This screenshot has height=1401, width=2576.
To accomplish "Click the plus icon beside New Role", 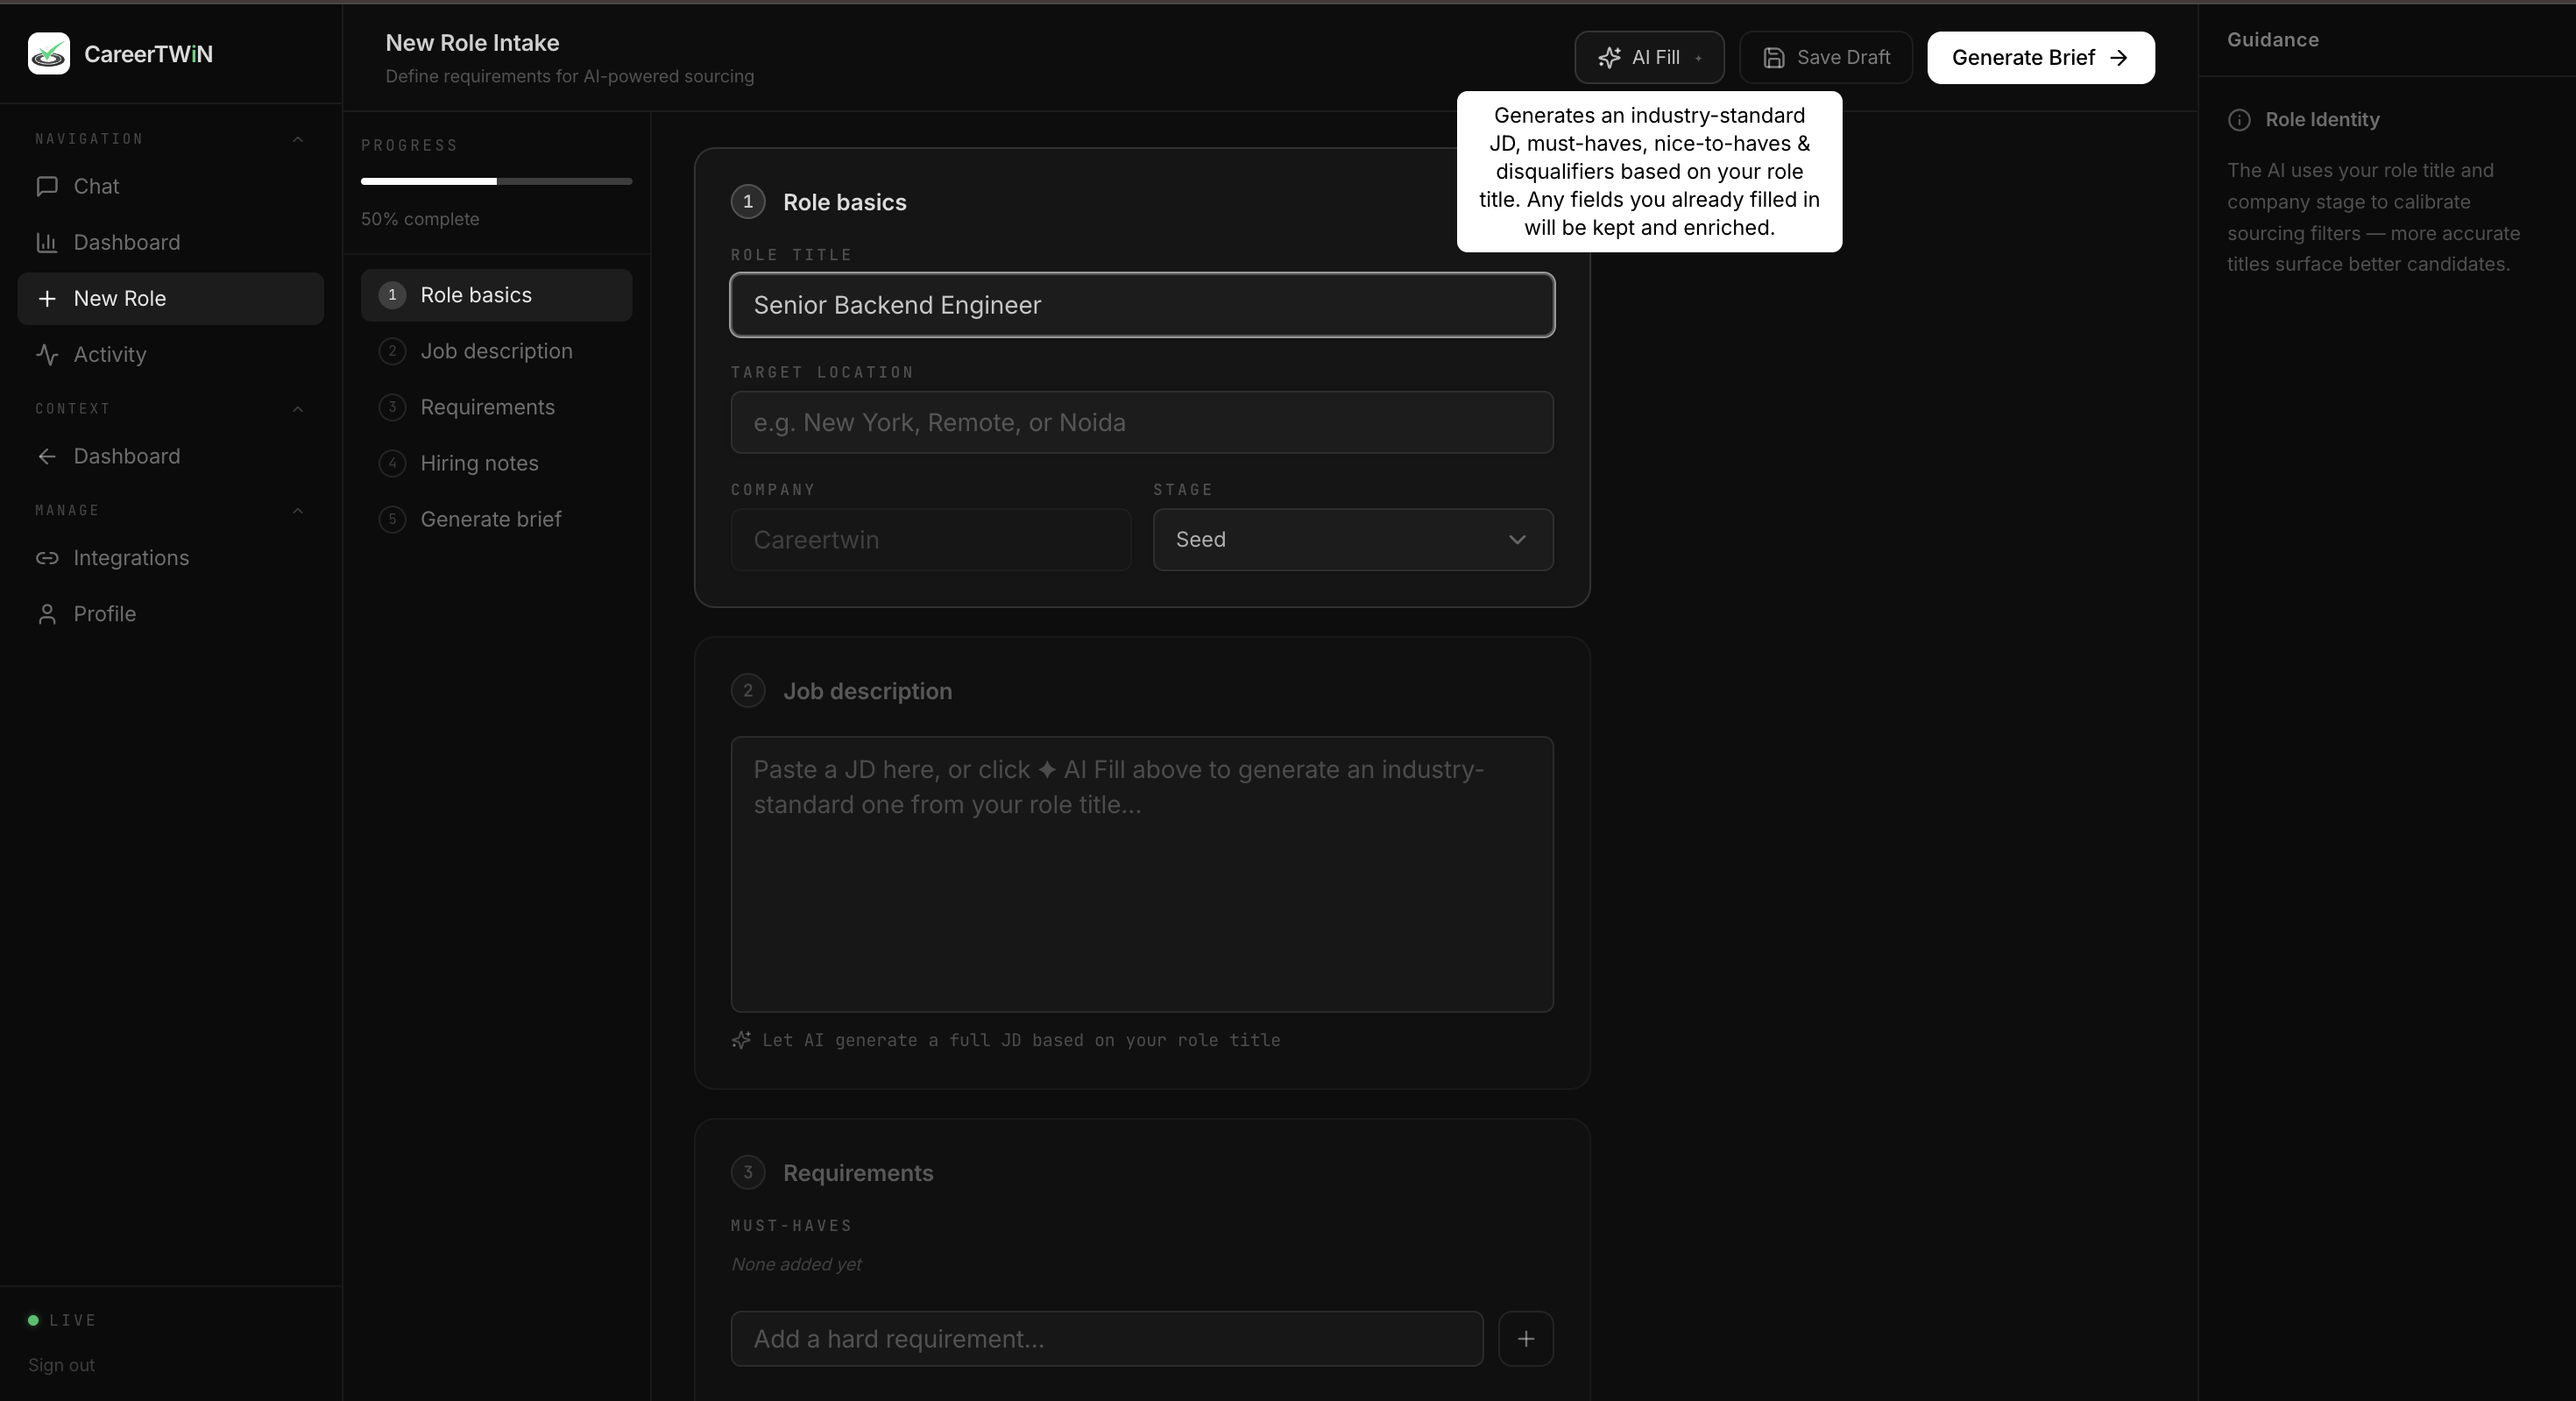I will (x=47, y=298).
